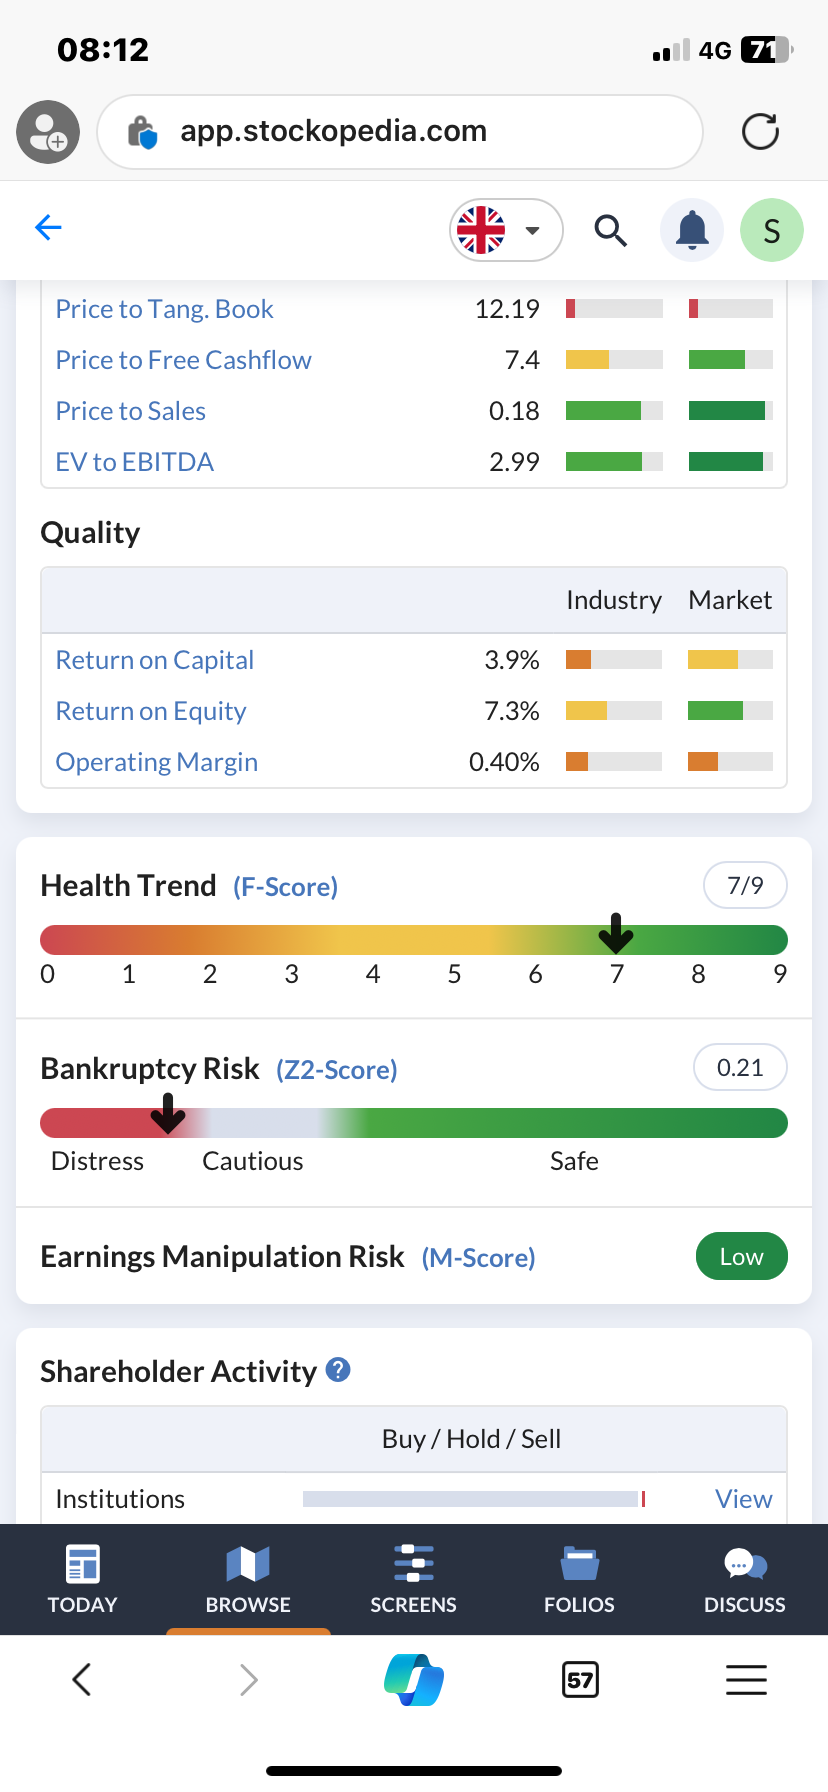Open notifications bell icon
Image resolution: width=828 pixels, height=1792 pixels.
point(692,230)
